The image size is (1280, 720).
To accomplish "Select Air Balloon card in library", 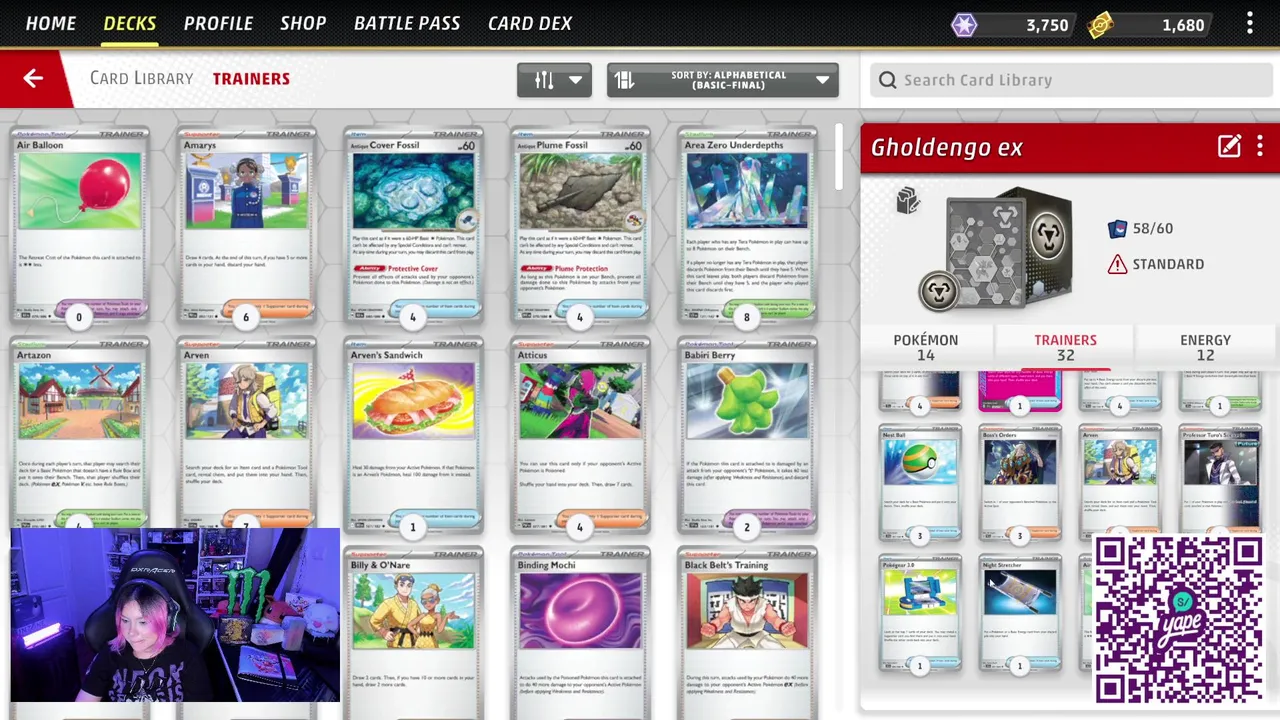I will point(79,225).
